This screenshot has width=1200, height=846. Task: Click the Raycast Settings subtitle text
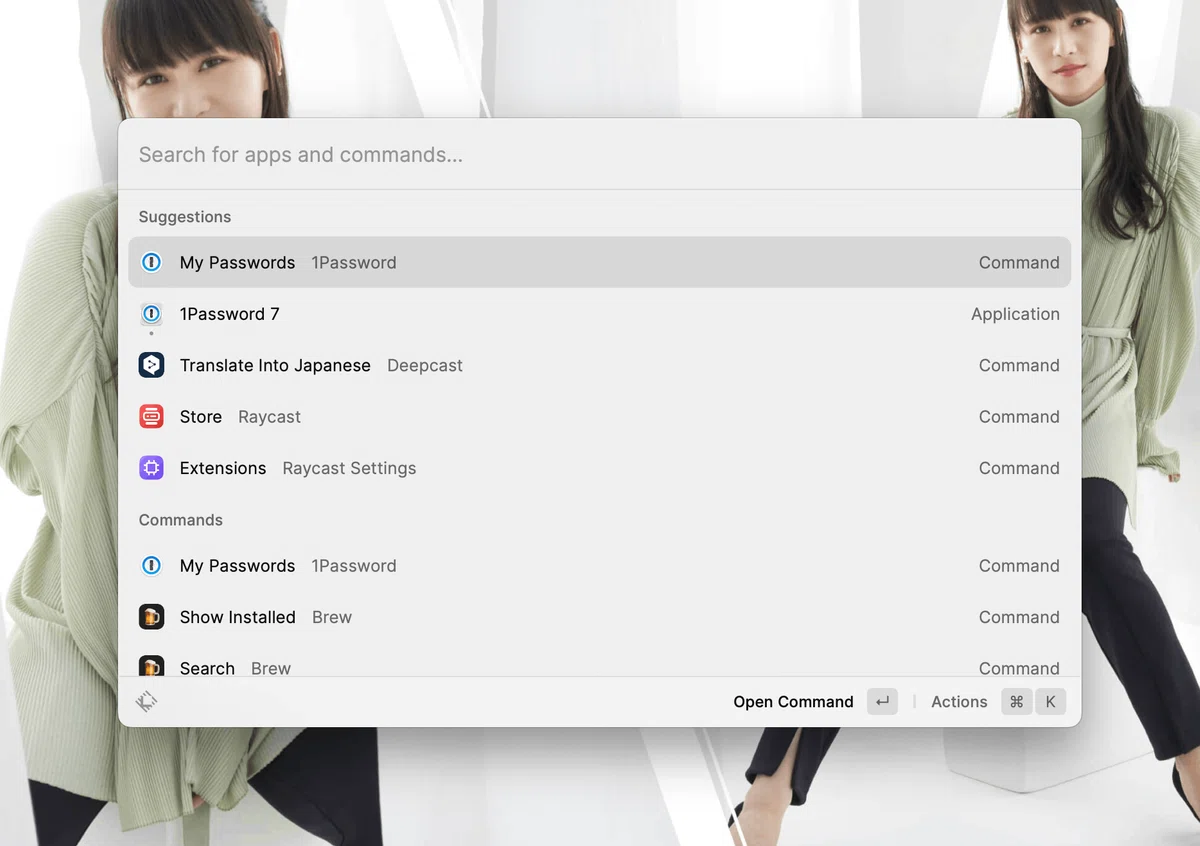pos(349,468)
